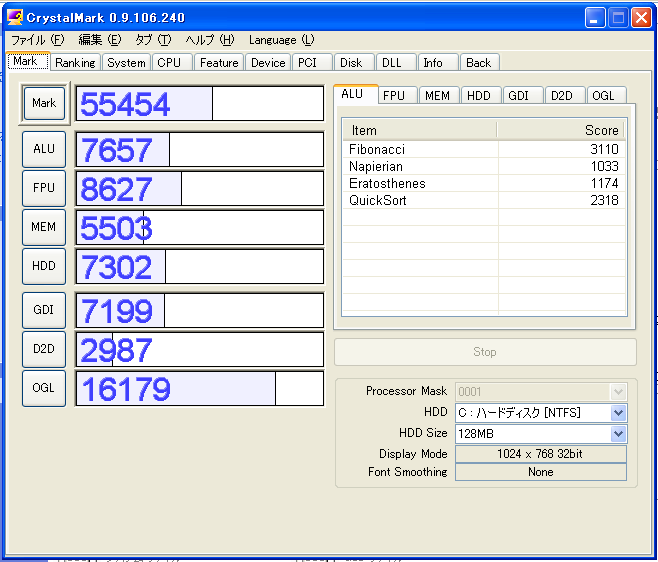
Task: Select the FPU results tab
Action: 398,95
